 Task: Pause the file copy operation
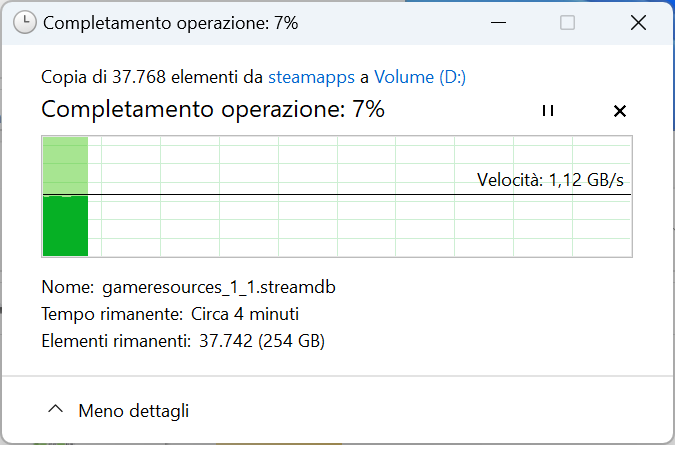click(547, 111)
